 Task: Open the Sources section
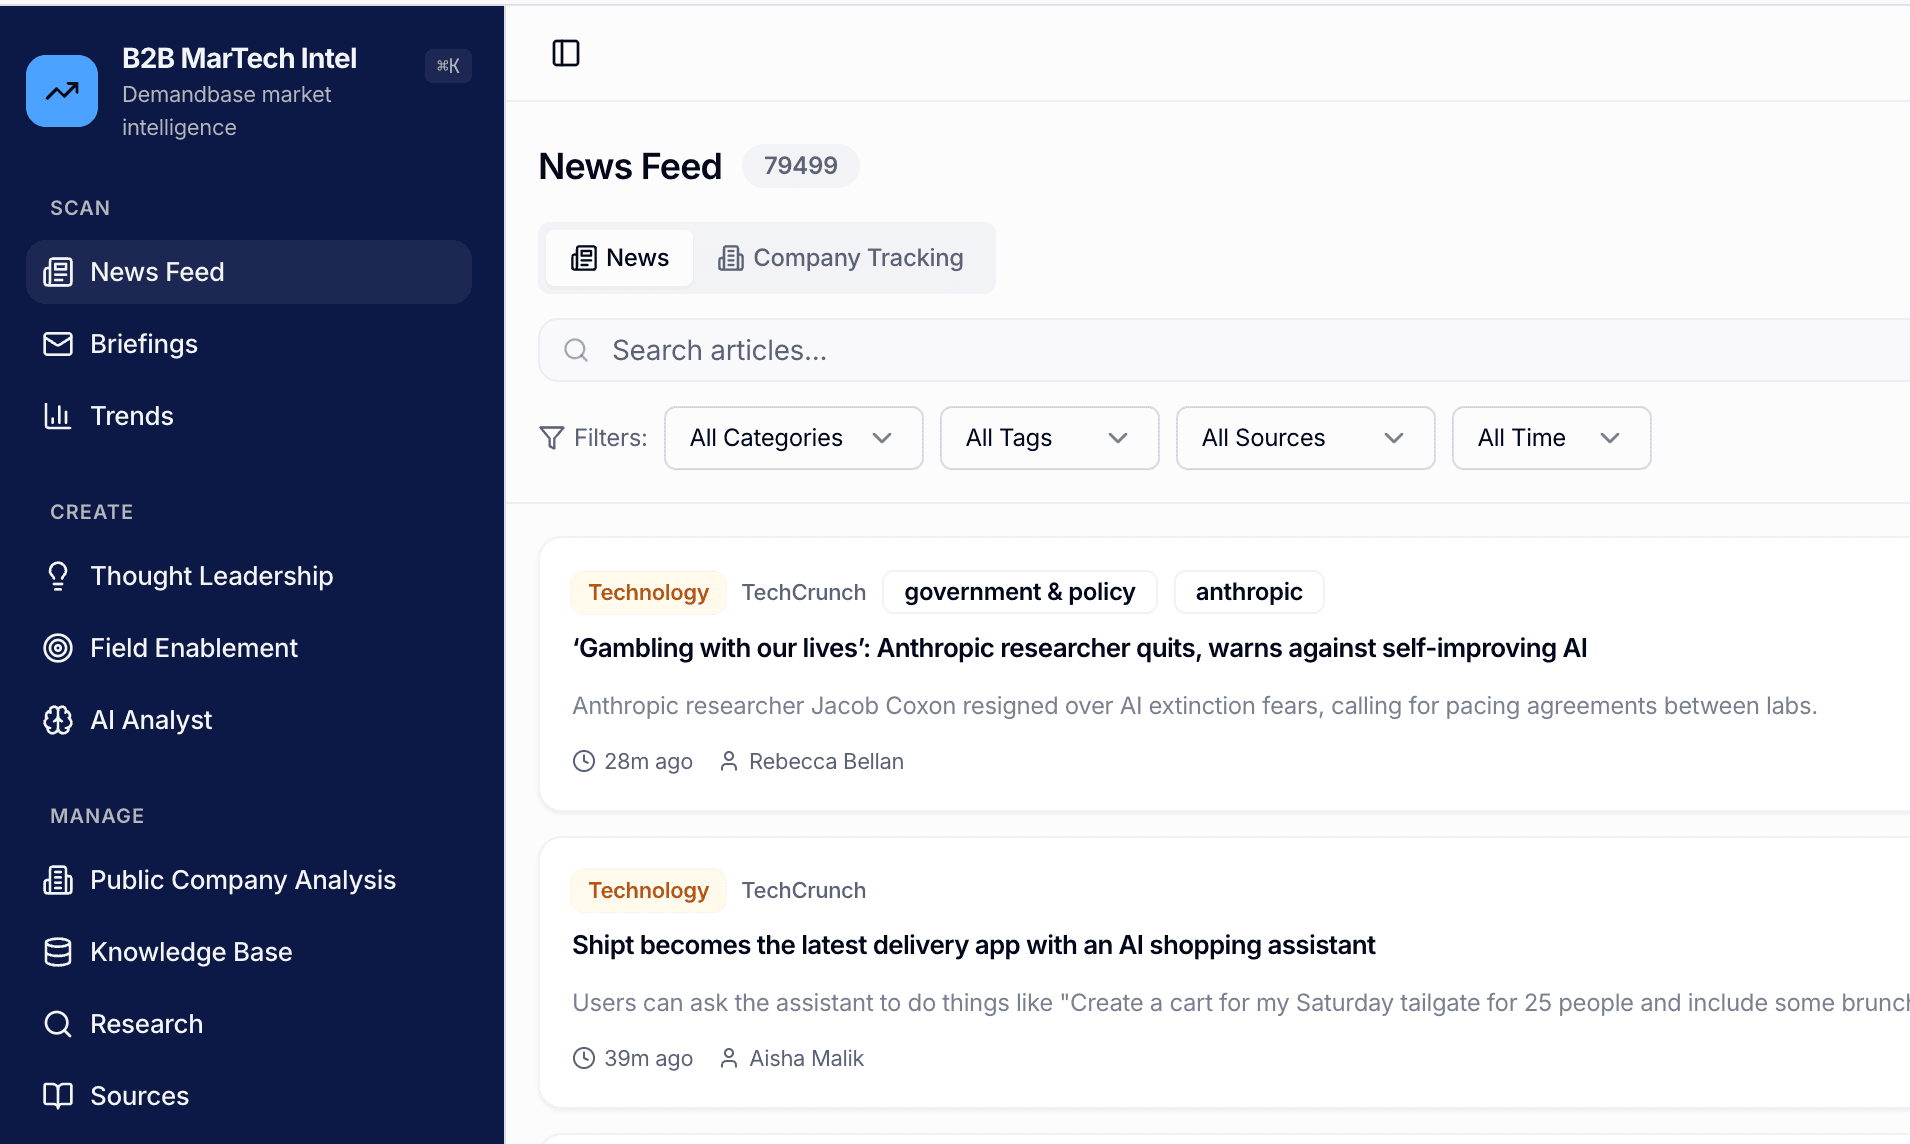pyautogui.click(x=249, y=1096)
